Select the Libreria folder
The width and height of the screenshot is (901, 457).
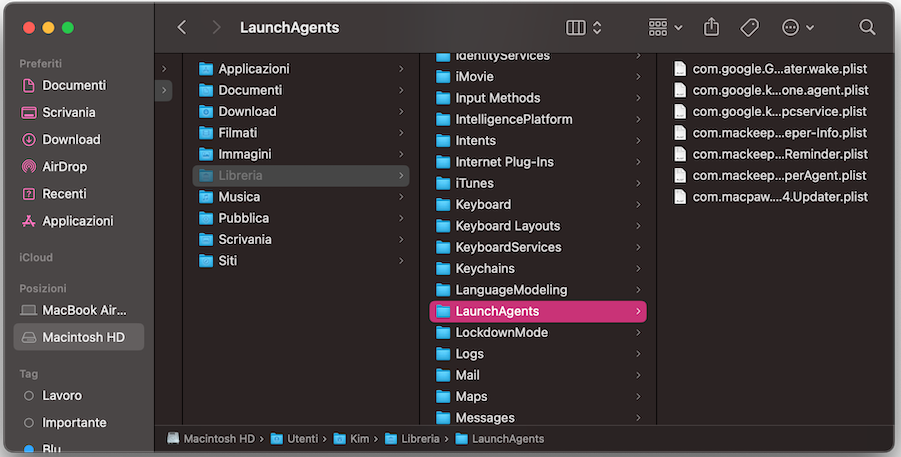pos(301,175)
